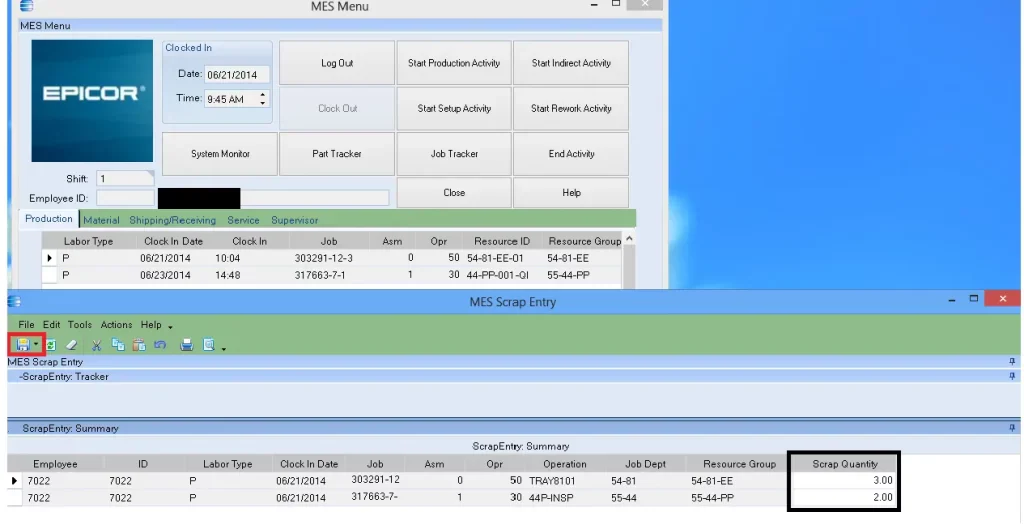
Task: Click the scroll up arrow of the production grid
Action: (x=629, y=238)
